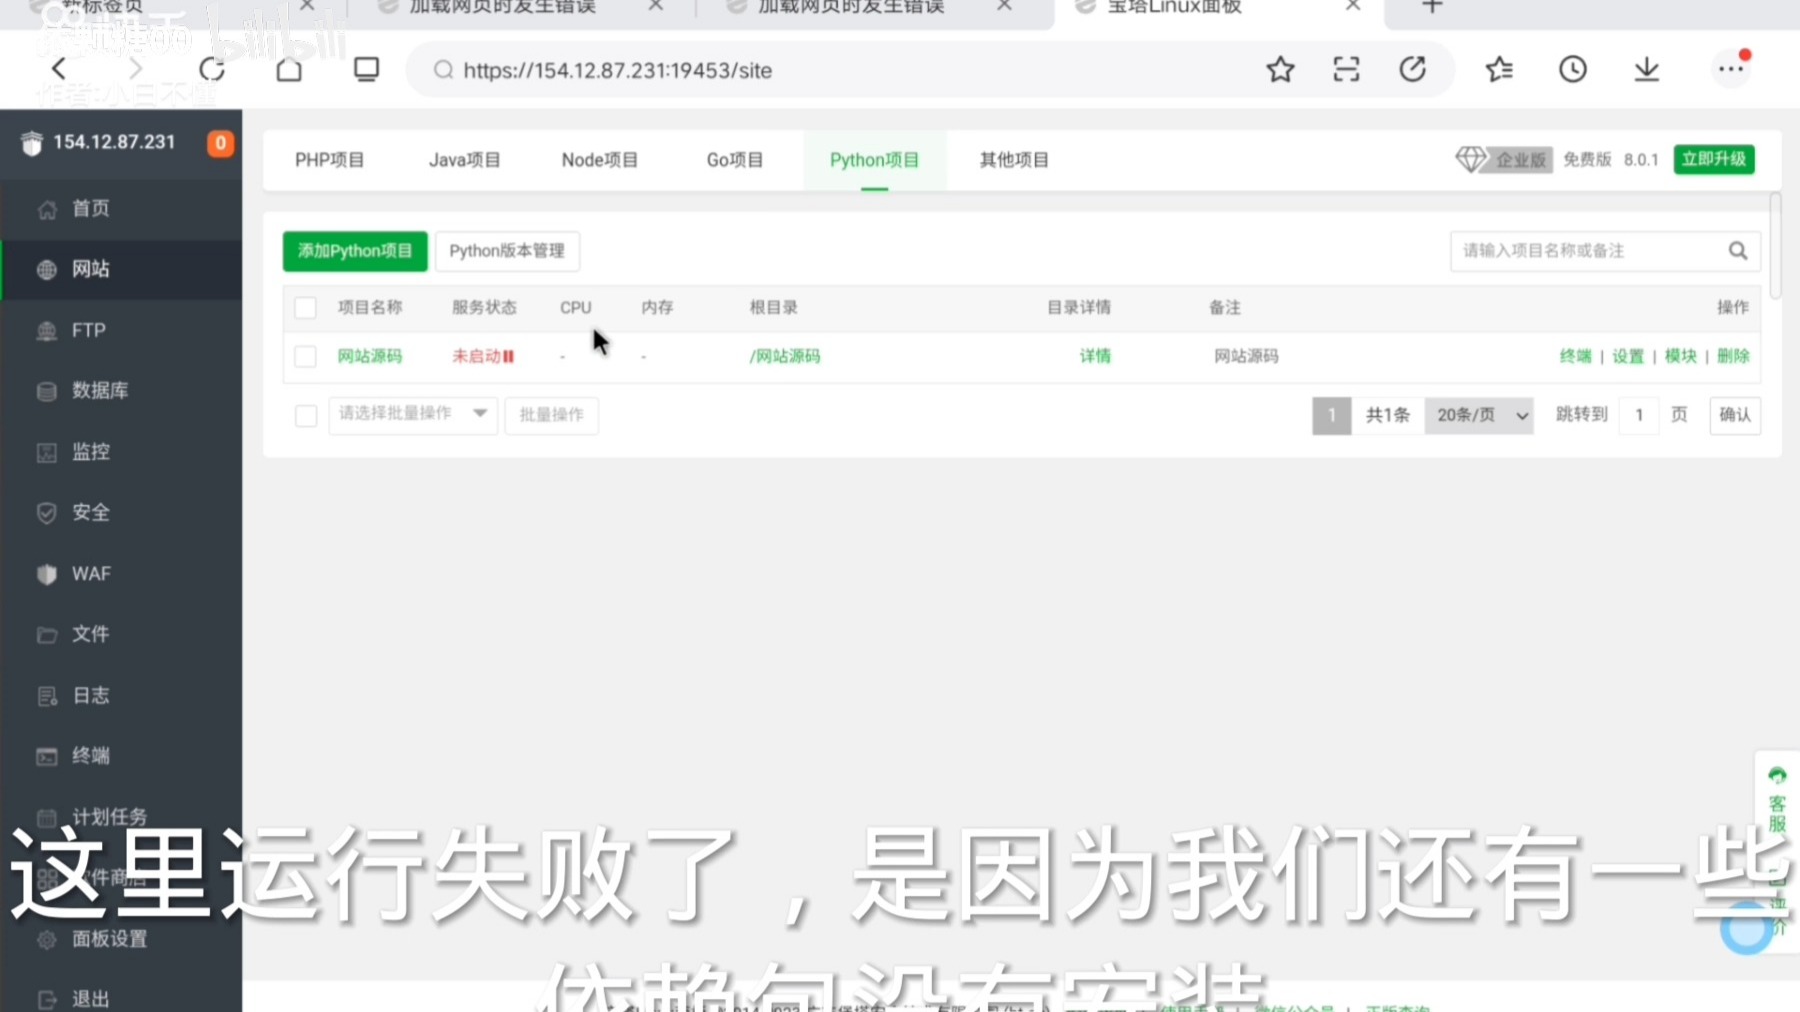Click page 1 pagination button
Image resolution: width=1800 pixels, height=1012 pixels.
[1331, 415]
